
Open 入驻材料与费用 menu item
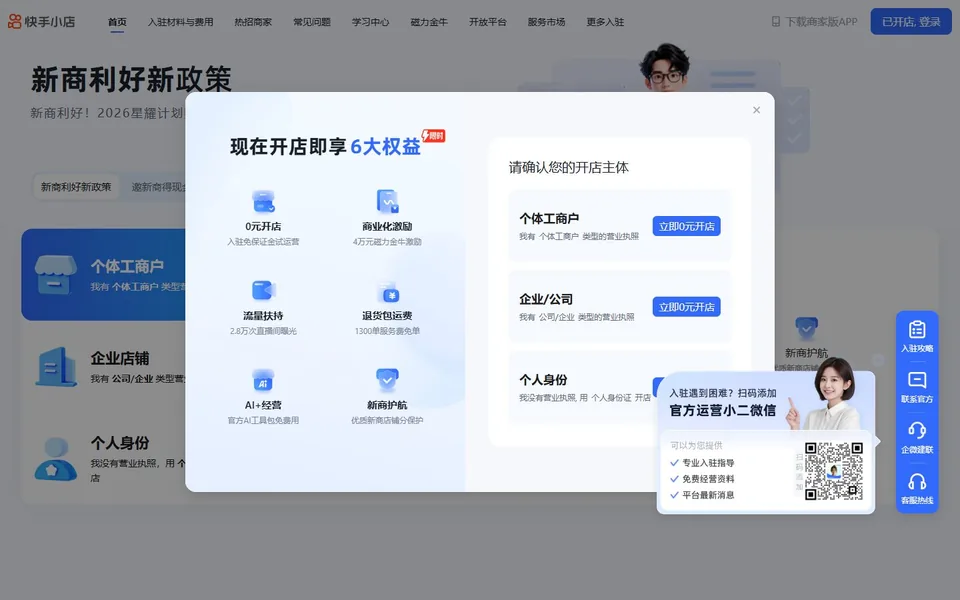(181, 22)
